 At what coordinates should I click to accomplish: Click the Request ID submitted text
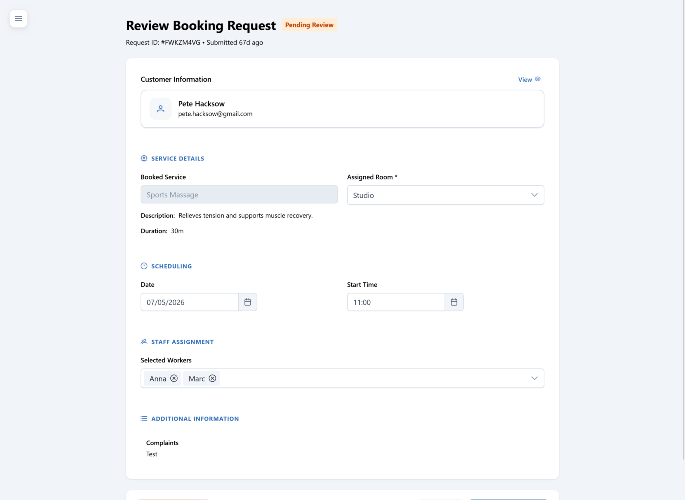click(194, 42)
